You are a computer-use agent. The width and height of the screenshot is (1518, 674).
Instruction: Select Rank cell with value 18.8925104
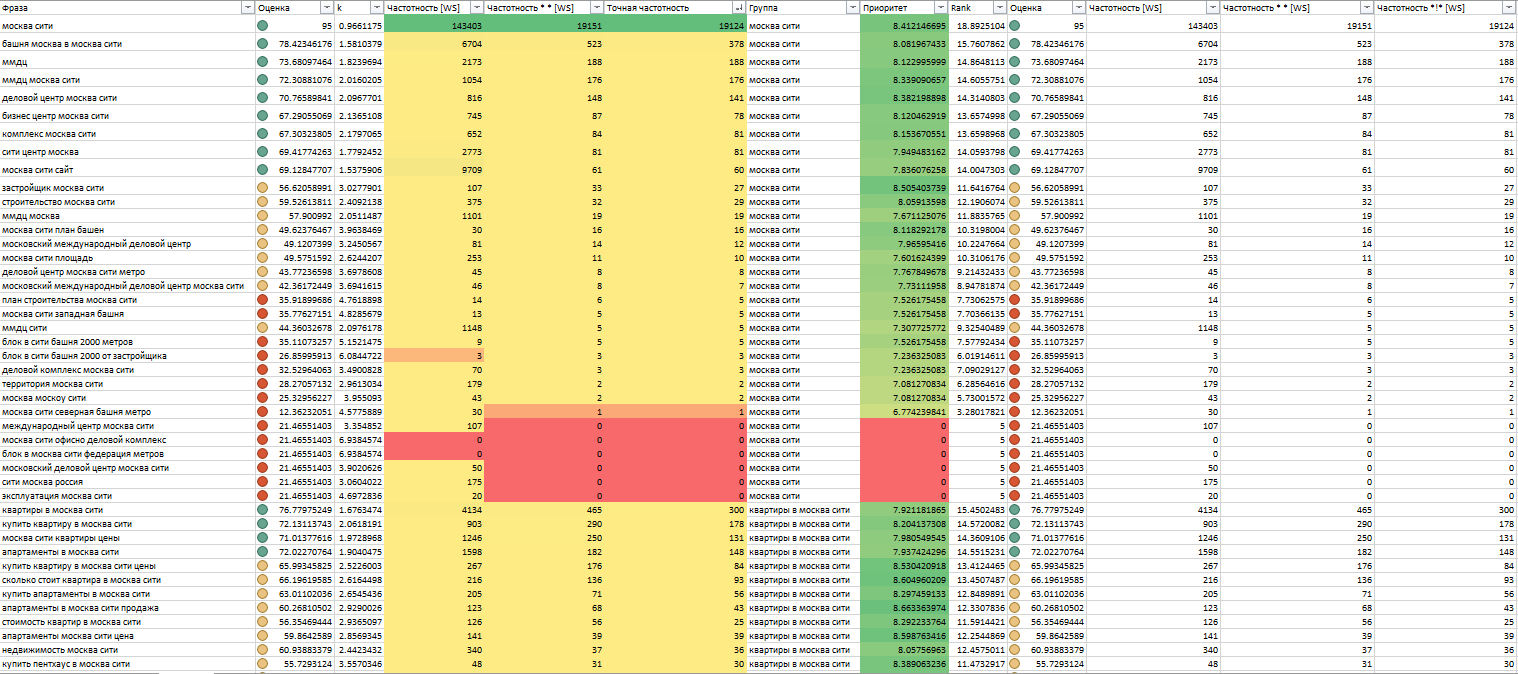[978, 26]
